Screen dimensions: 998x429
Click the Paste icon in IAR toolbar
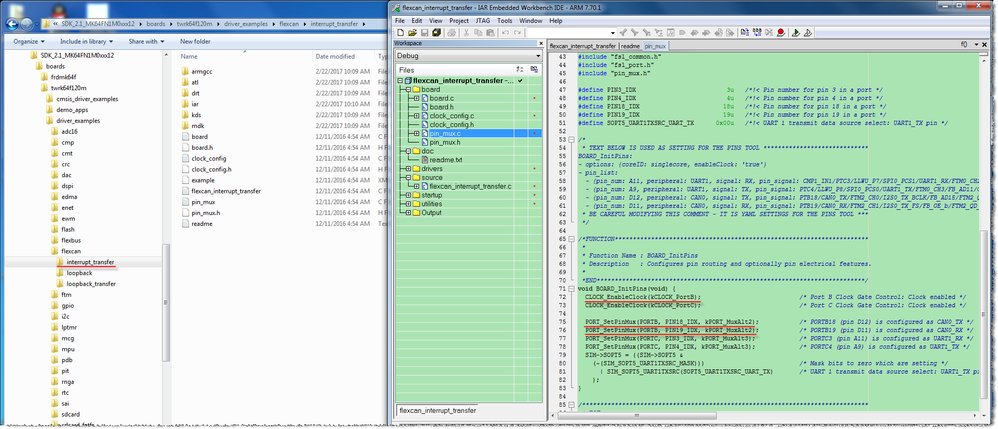point(490,32)
